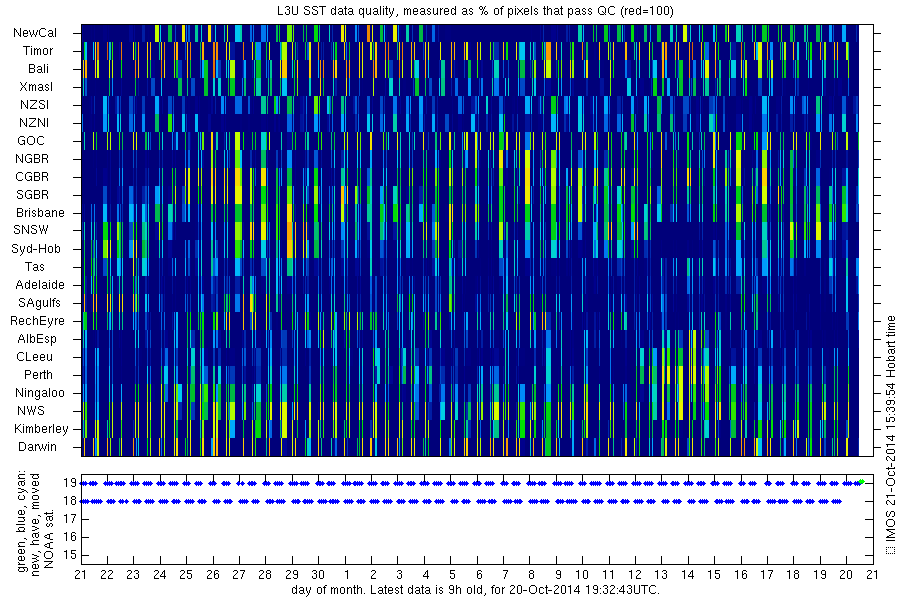The height and width of the screenshot is (600, 900).
Task: Click the 'green, blue, cyan' legend label
Action: click(22, 522)
